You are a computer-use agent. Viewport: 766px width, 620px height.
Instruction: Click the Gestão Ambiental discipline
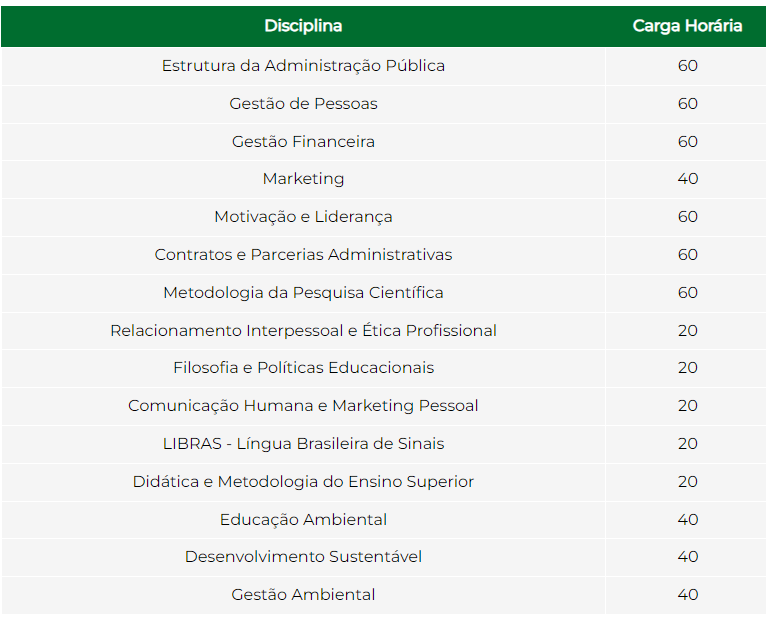coord(303,595)
